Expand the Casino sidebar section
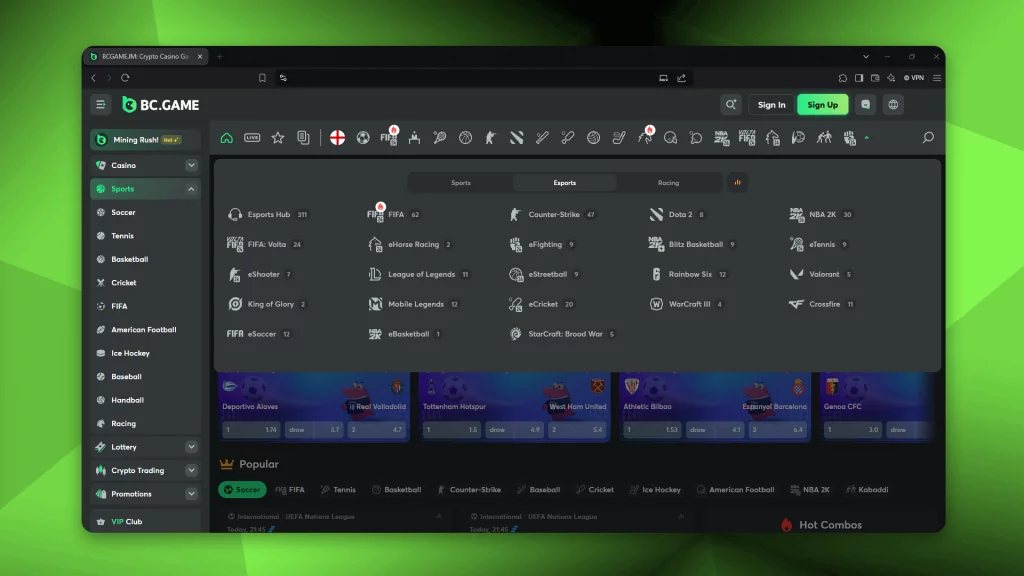The image size is (1024, 576). point(191,165)
